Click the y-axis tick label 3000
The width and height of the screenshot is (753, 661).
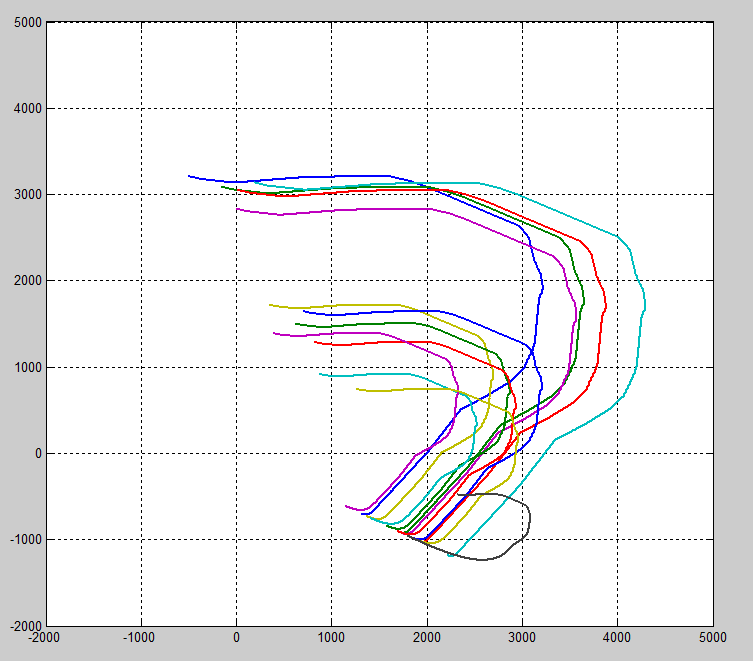pyautogui.click(x=25, y=195)
